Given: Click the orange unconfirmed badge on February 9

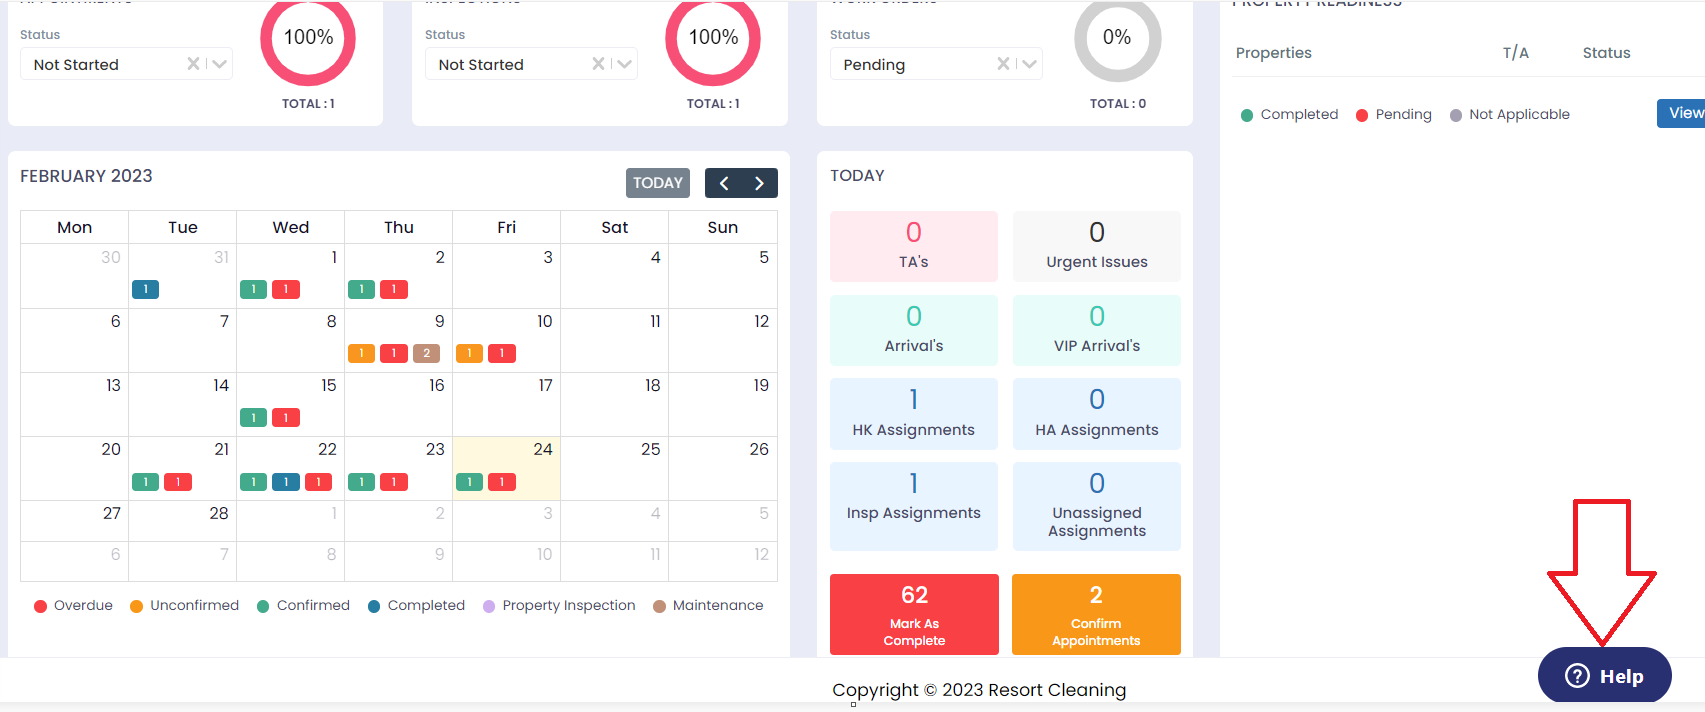Looking at the screenshot, I should pos(361,353).
